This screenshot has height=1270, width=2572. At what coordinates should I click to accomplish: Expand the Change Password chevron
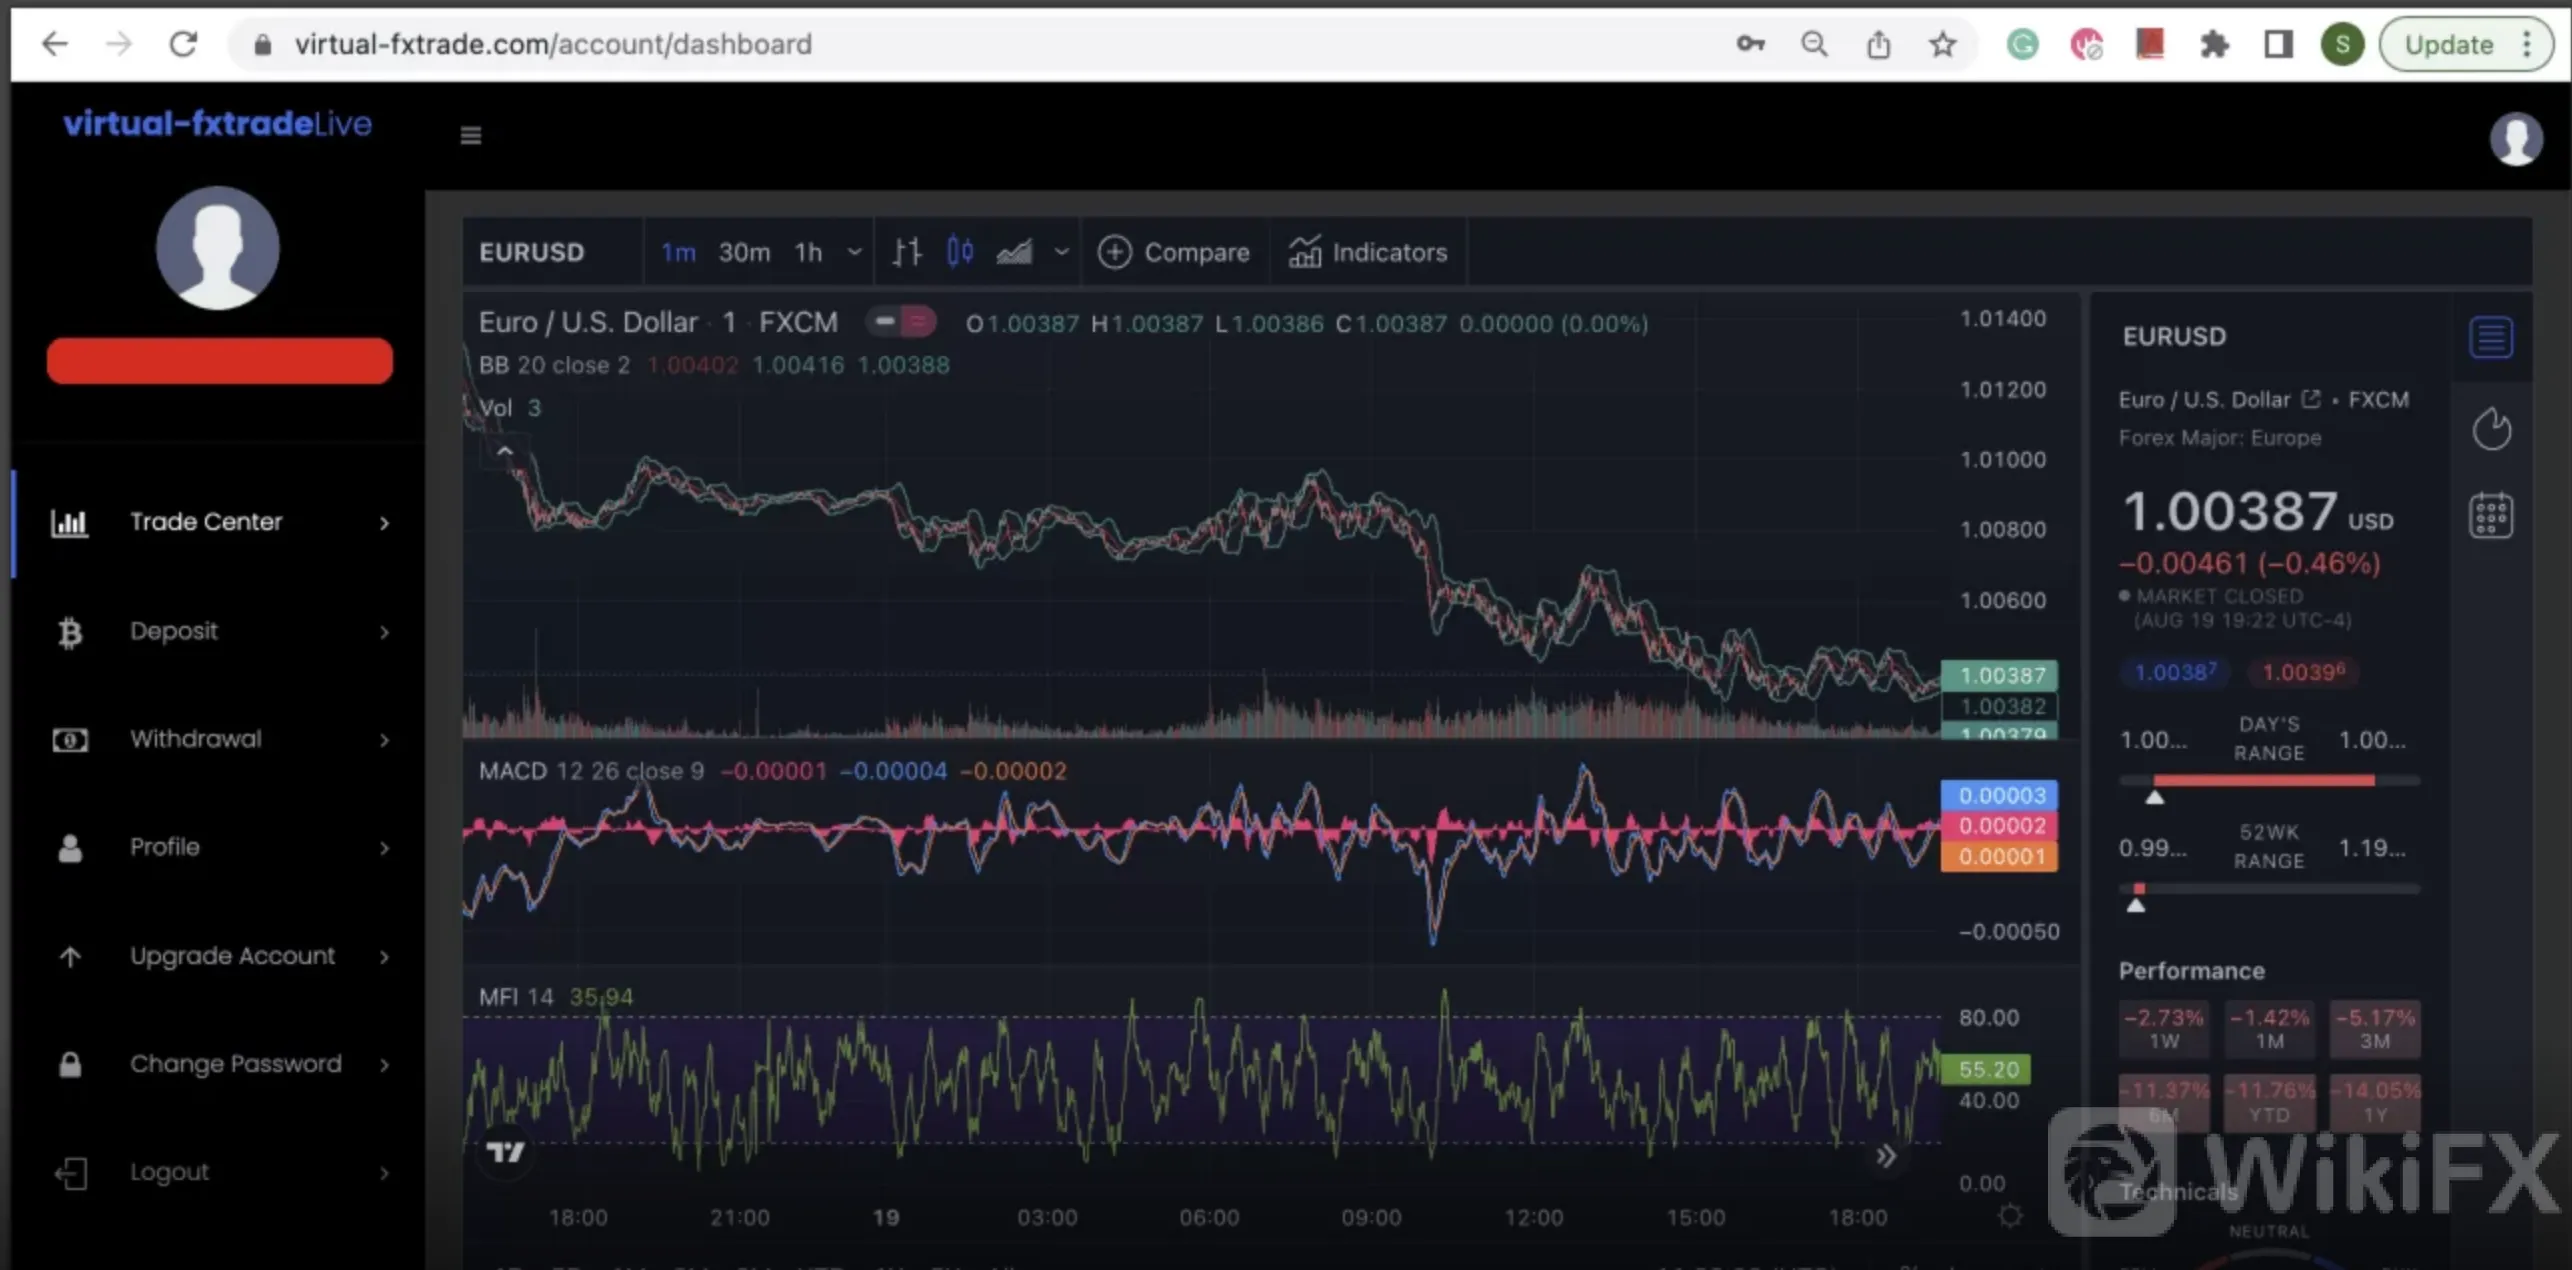tap(384, 1065)
